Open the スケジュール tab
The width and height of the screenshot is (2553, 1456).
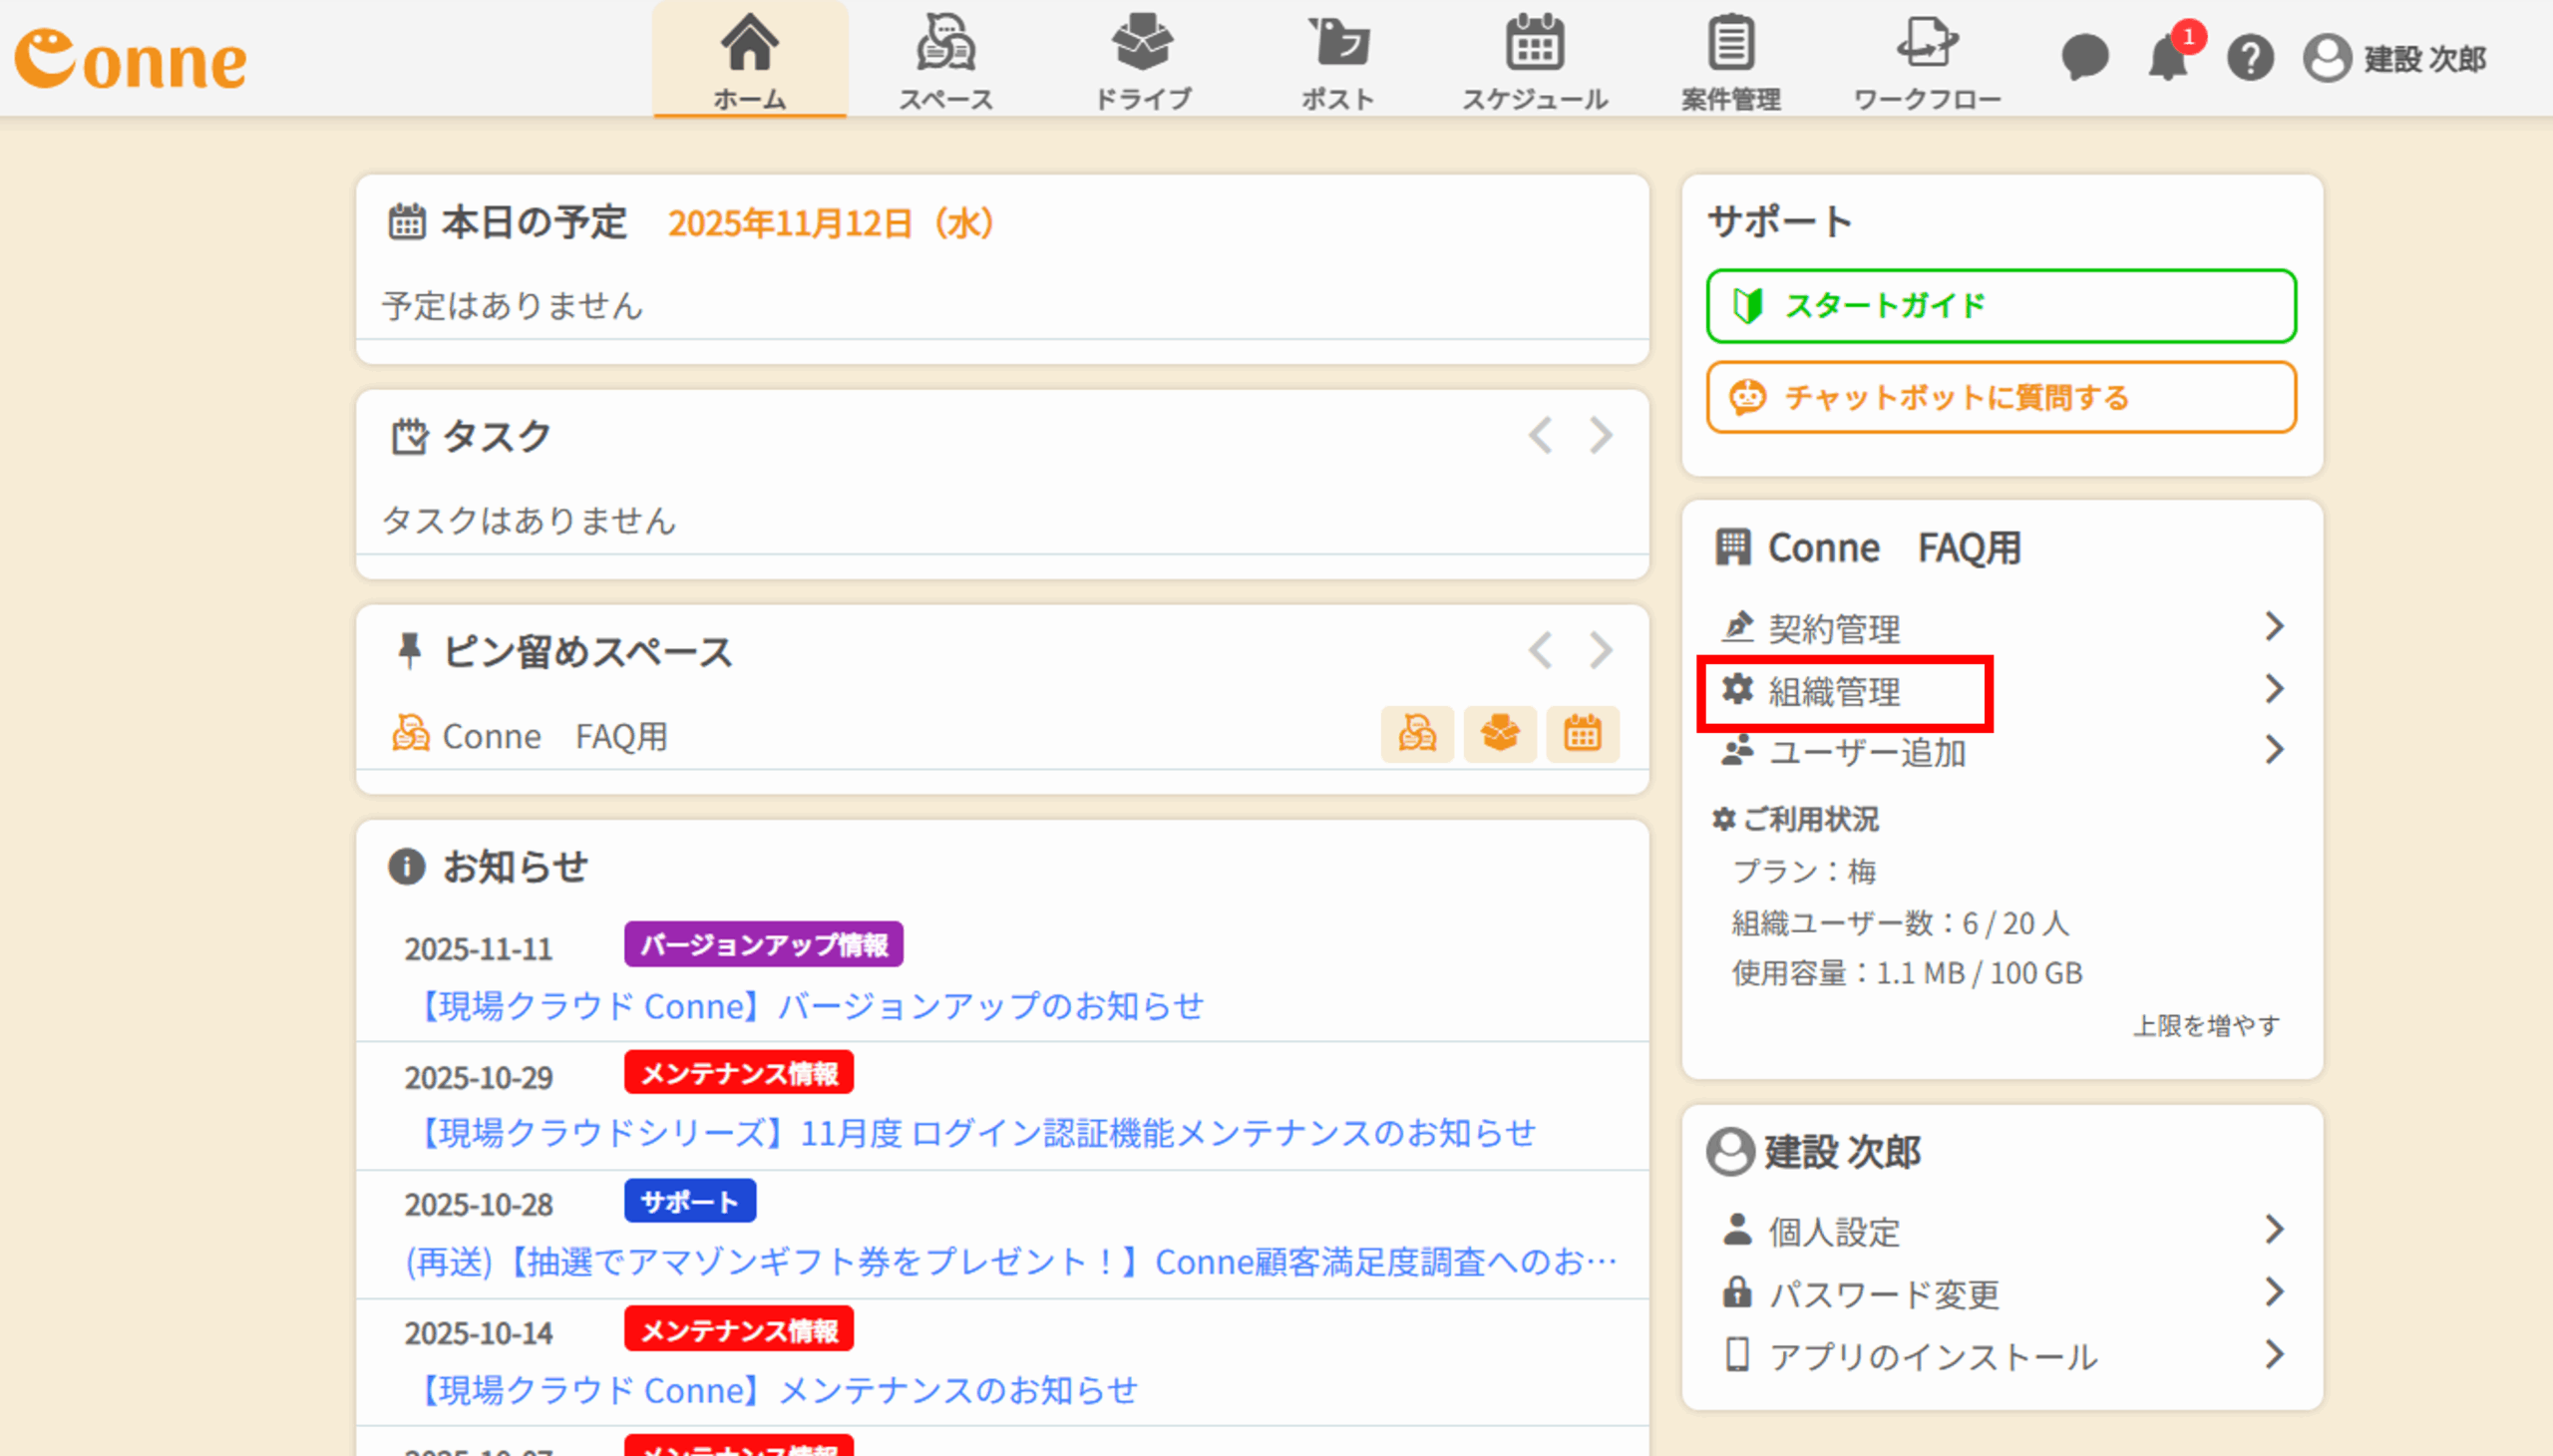coord(1535,60)
